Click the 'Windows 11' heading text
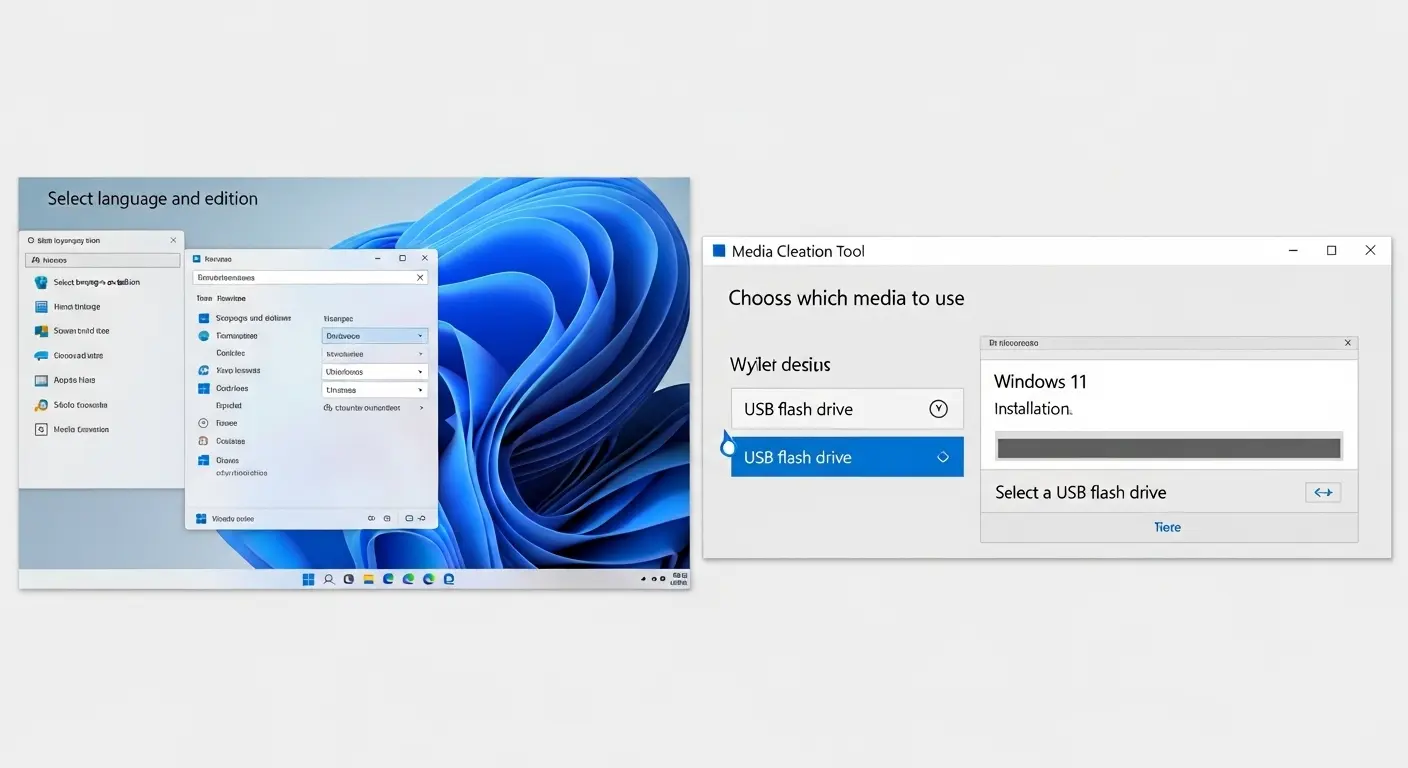Viewport: 1408px width, 768px height. (x=1040, y=381)
